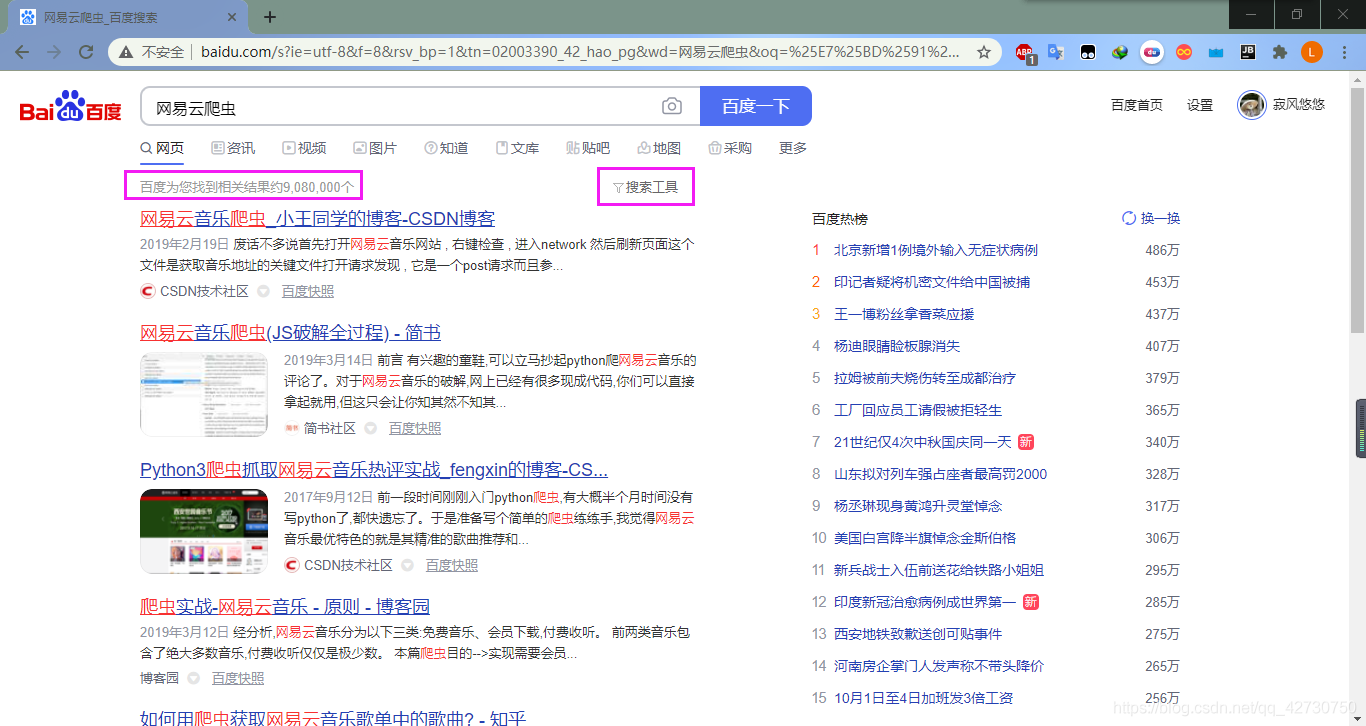Open result 网易云音乐爬虫_小王同学的博客
Viewport: 1366px width, 726px height.
pos(317,219)
